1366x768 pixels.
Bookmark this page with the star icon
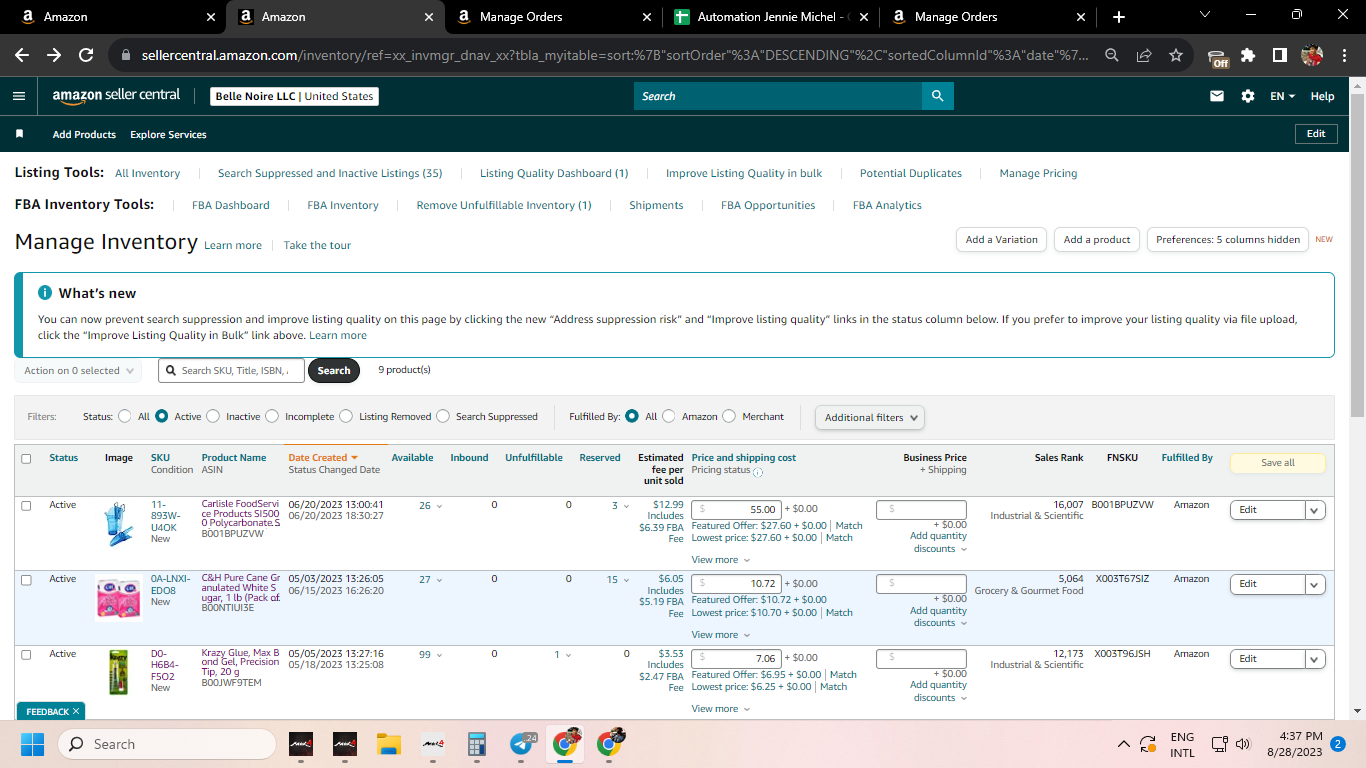pyautogui.click(x=1176, y=55)
